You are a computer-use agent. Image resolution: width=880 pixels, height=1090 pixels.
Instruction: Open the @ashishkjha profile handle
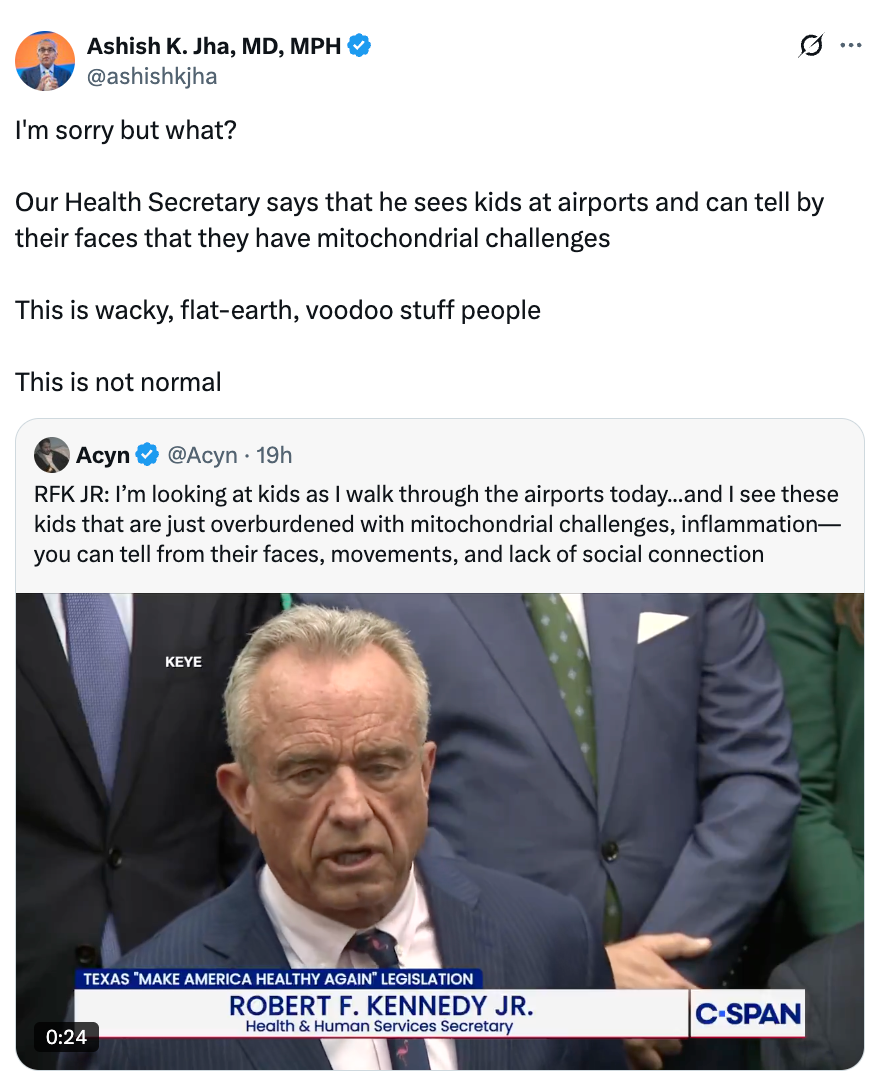click(x=153, y=75)
